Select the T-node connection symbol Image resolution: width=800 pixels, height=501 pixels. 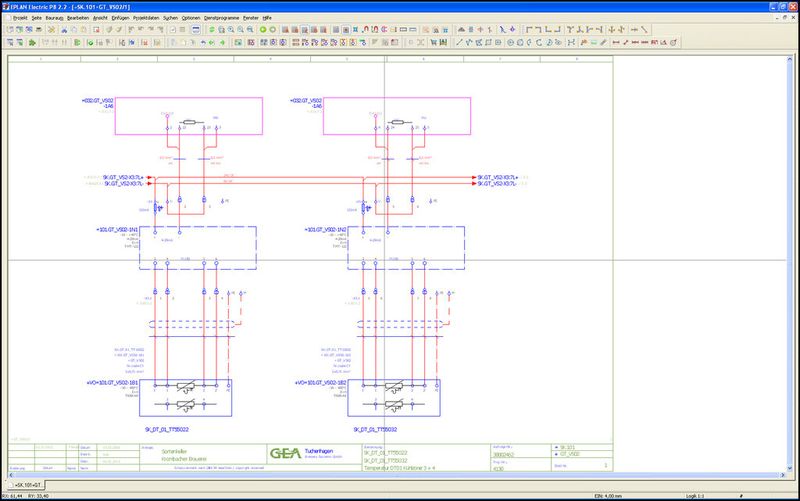click(x=571, y=30)
